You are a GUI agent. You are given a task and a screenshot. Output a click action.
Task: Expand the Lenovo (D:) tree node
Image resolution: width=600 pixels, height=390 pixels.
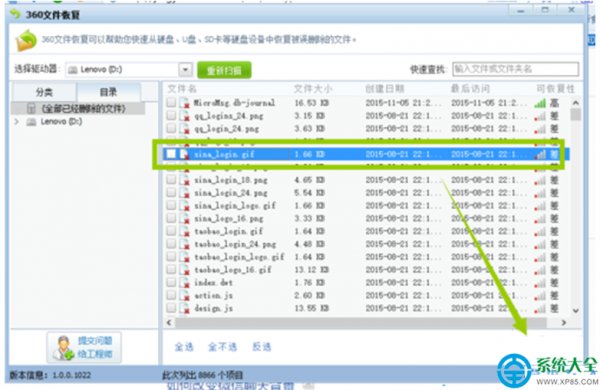[x=16, y=122]
